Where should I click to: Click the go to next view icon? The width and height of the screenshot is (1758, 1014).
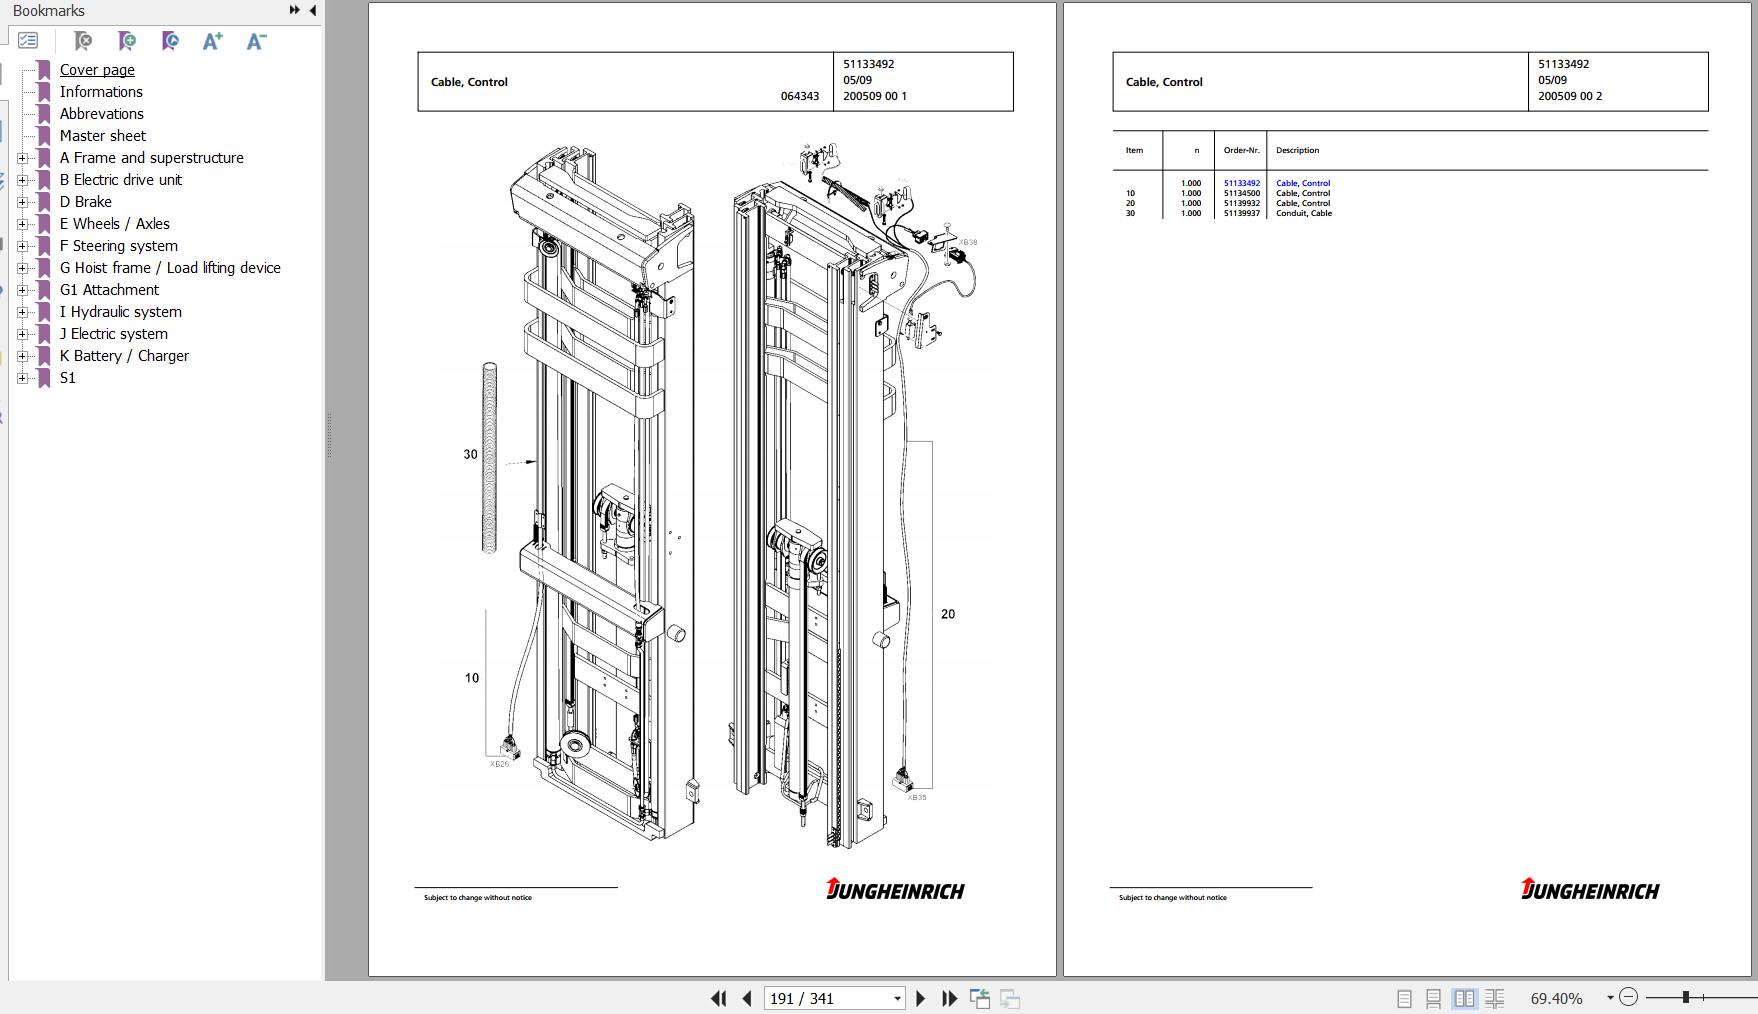(1010, 998)
